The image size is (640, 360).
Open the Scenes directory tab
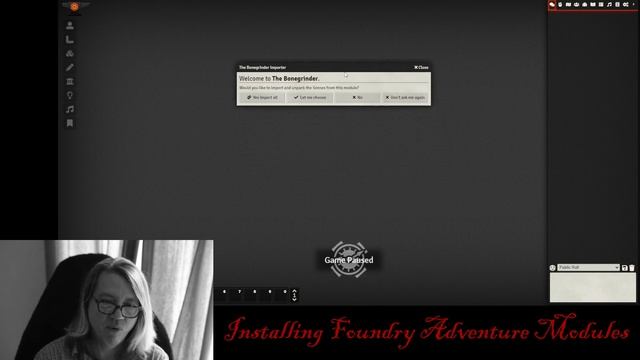tap(568, 4)
